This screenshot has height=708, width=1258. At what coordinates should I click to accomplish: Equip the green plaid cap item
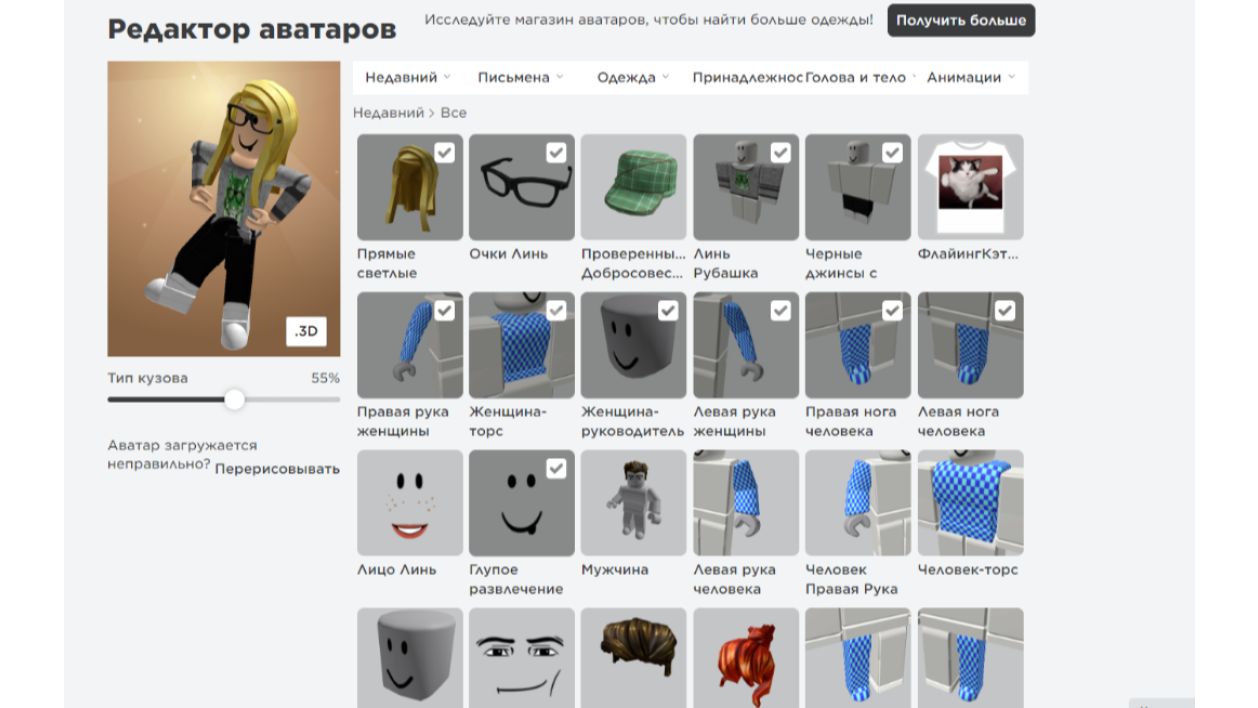[634, 187]
